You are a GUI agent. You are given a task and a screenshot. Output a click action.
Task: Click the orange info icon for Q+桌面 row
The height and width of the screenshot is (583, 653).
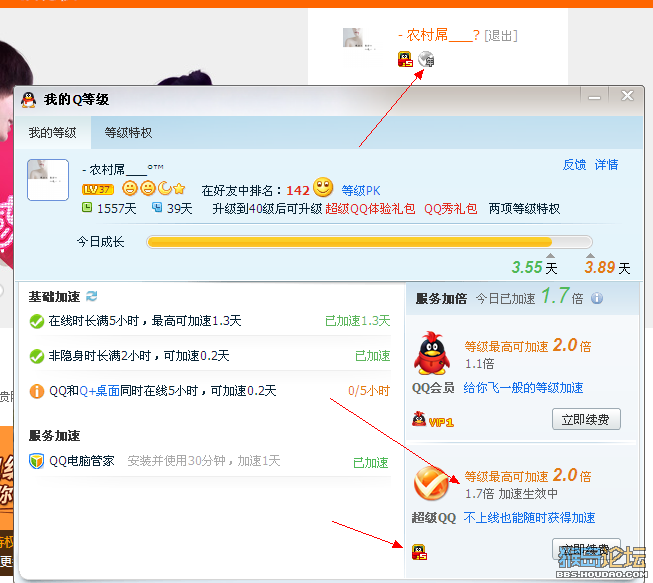click(x=37, y=391)
